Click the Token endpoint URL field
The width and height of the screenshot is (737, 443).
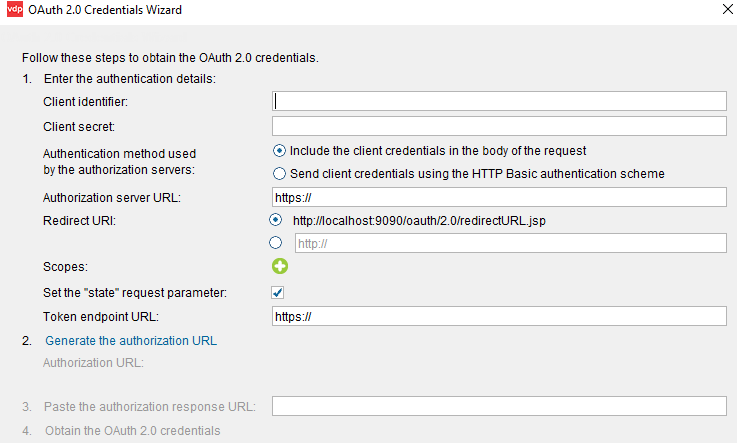[499, 316]
